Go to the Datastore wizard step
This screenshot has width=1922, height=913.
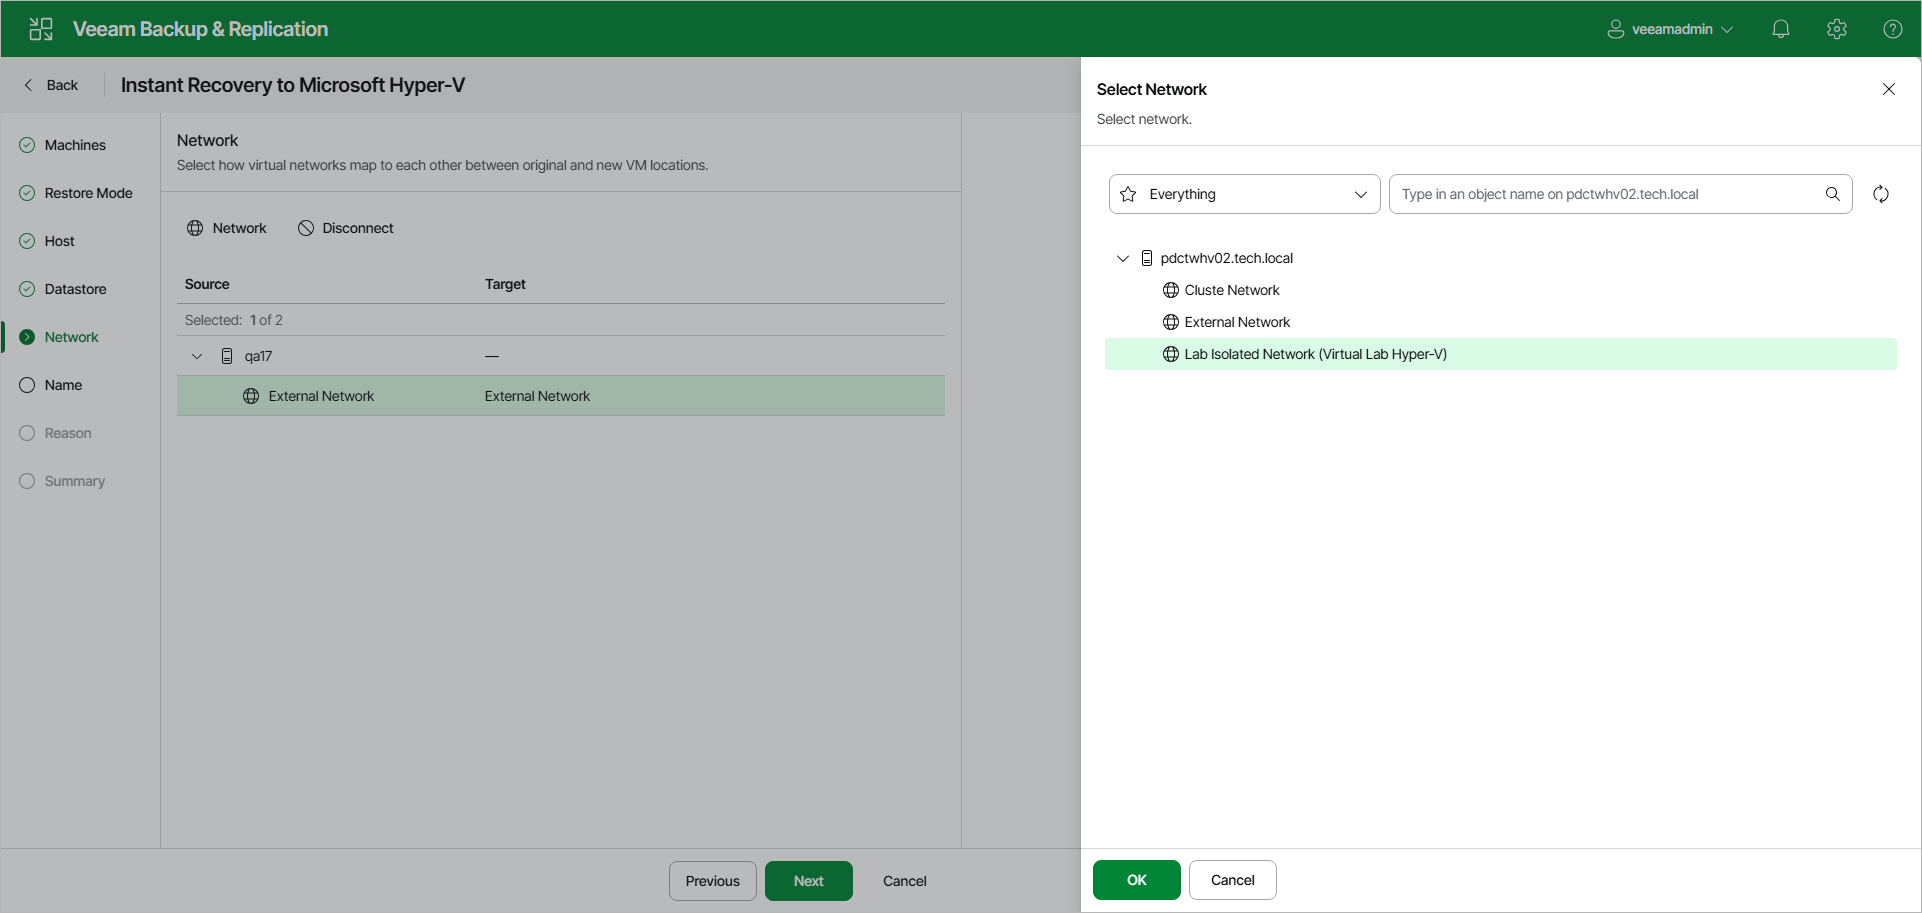click(x=75, y=288)
